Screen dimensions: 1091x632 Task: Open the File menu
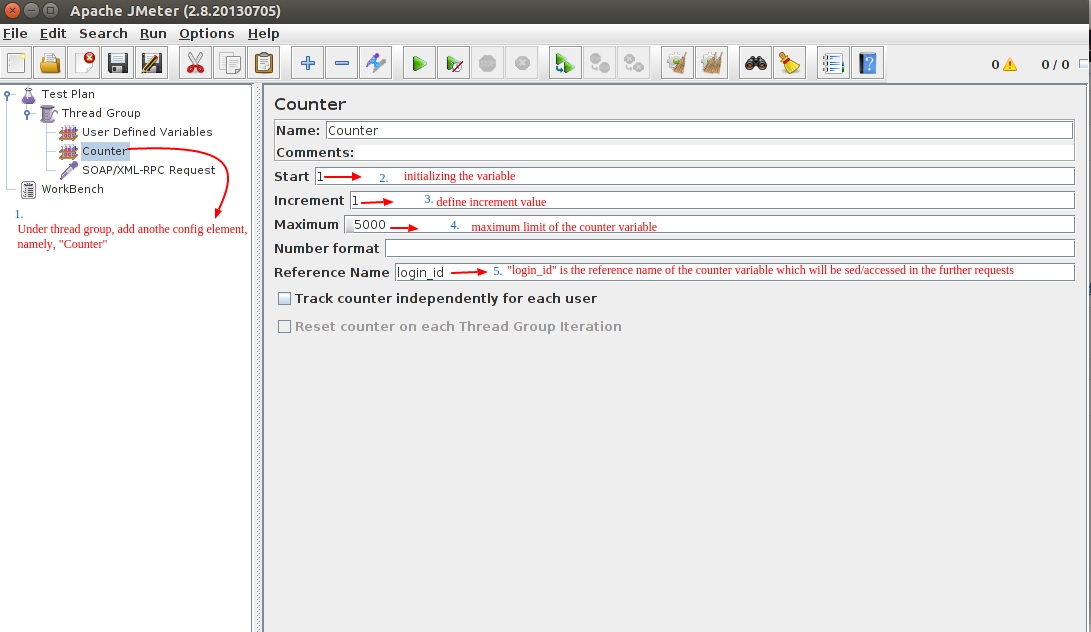[15, 33]
